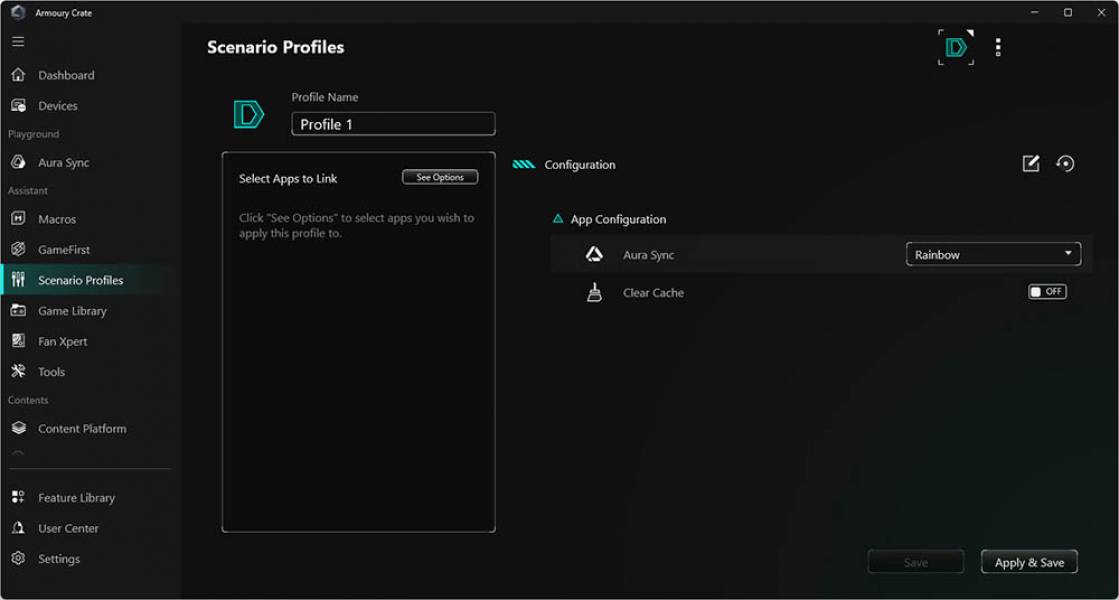Open Content Platform page
1119x600 pixels.
[82, 428]
